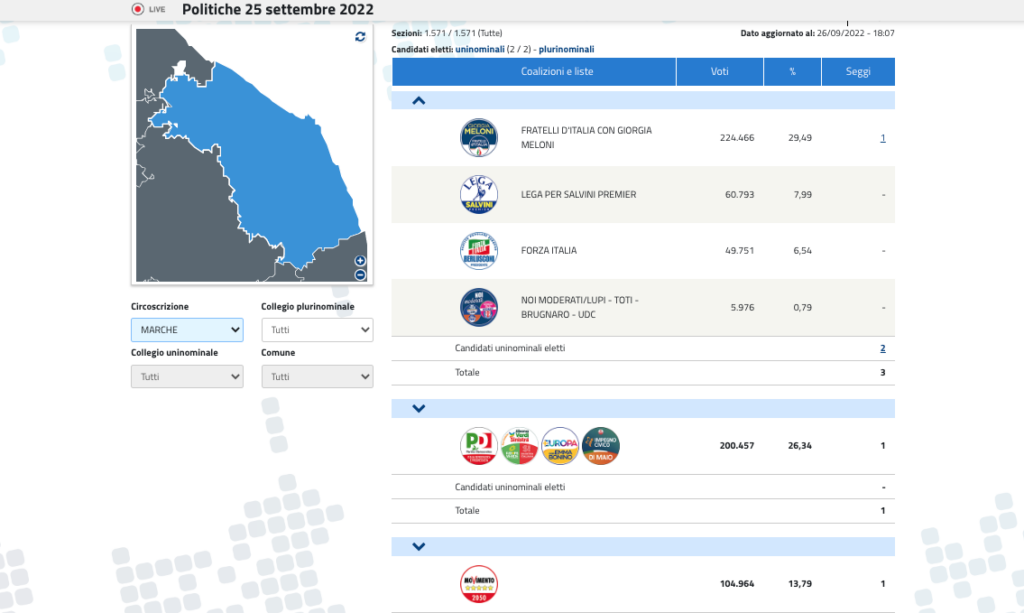The image size is (1024, 613).
Task: Click the 13,79 percentage value
Action: coord(800,584)
